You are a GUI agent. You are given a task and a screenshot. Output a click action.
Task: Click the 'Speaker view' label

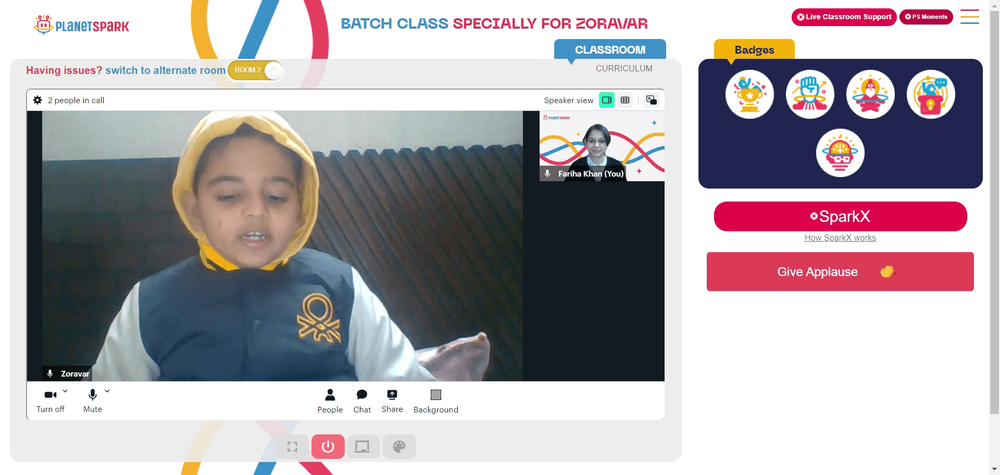[x=568, y=100]
